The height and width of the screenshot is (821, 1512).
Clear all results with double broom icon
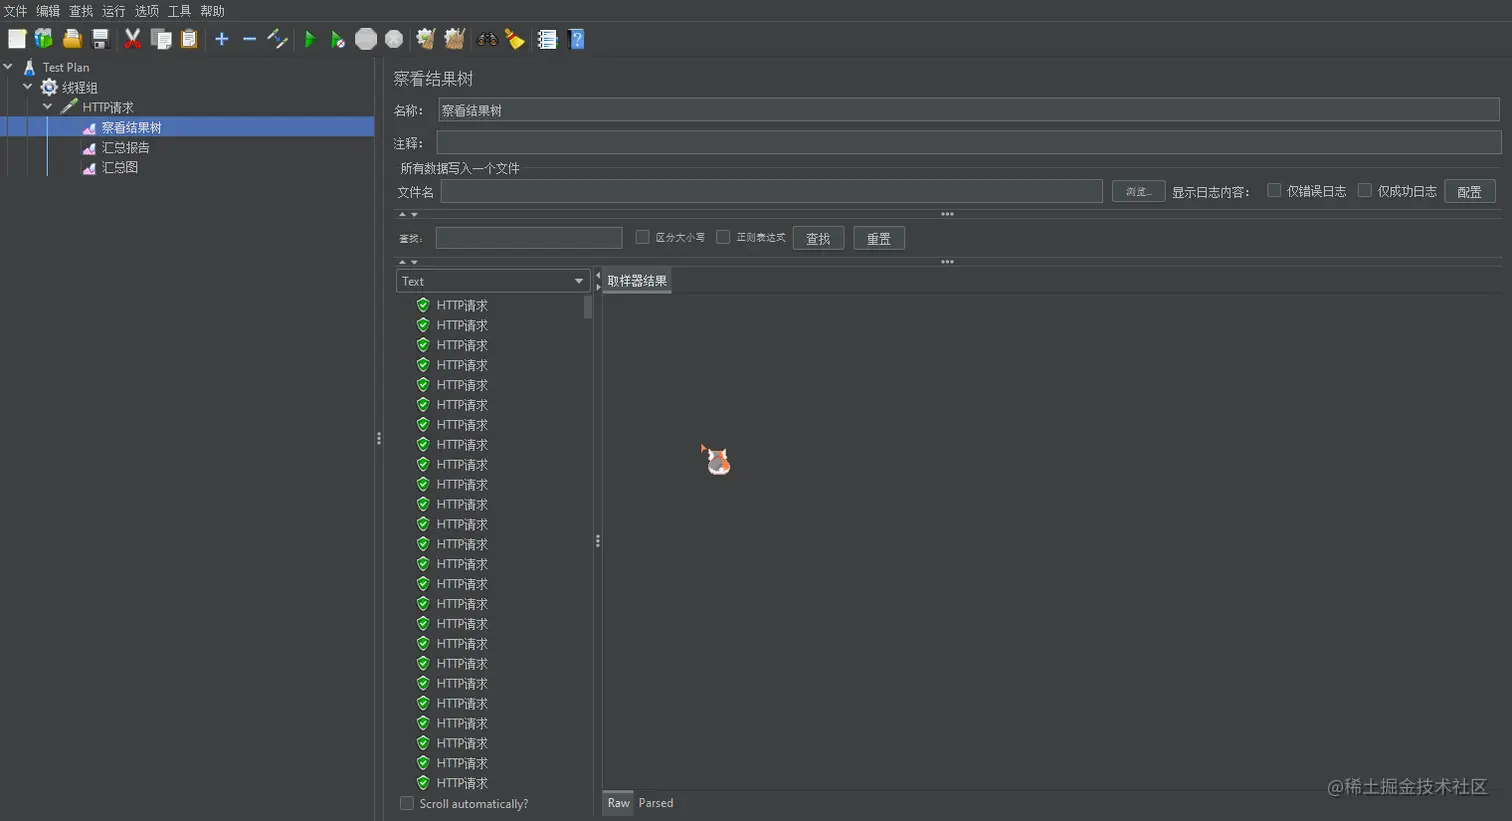pyautogui.click(x=455, y=39)
